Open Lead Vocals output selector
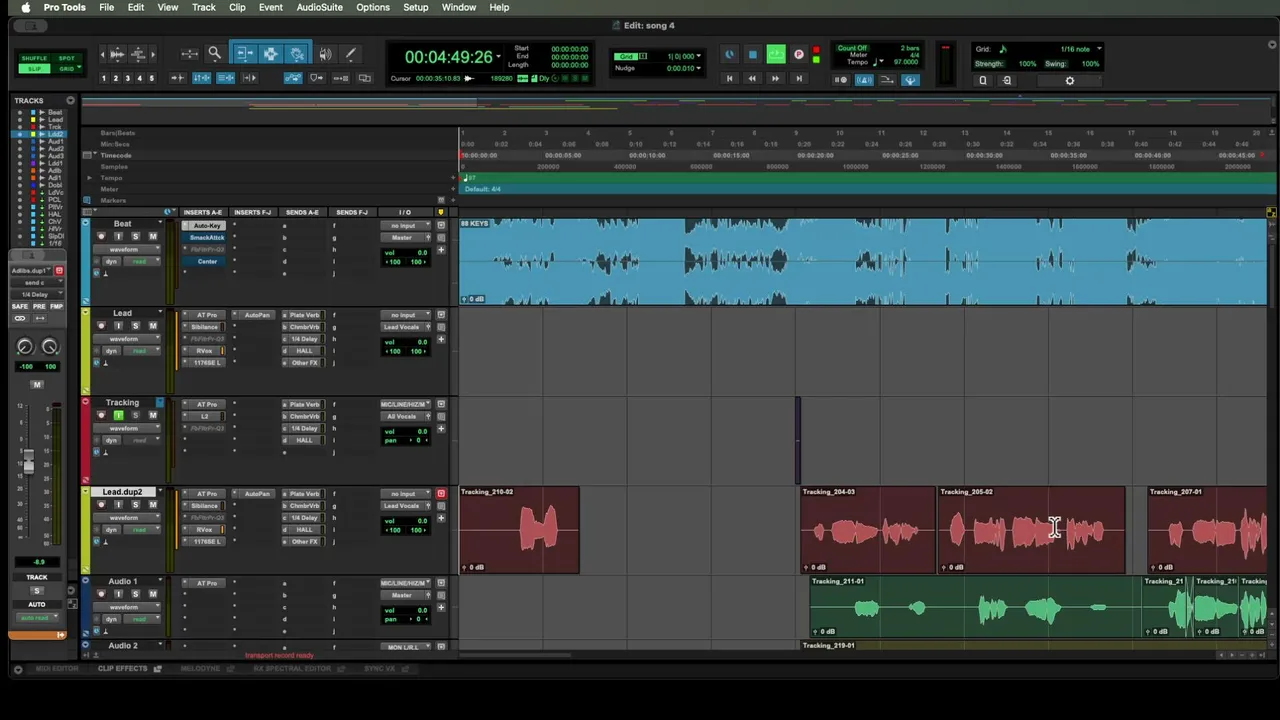Viewport: 1280px width, 720px height. click(x=405, y=327)
